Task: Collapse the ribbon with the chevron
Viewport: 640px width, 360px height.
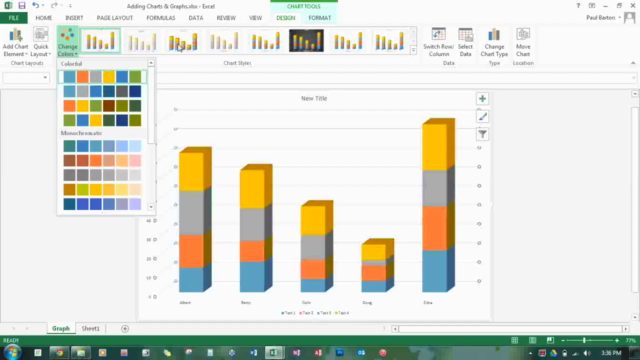Action: 633,63
